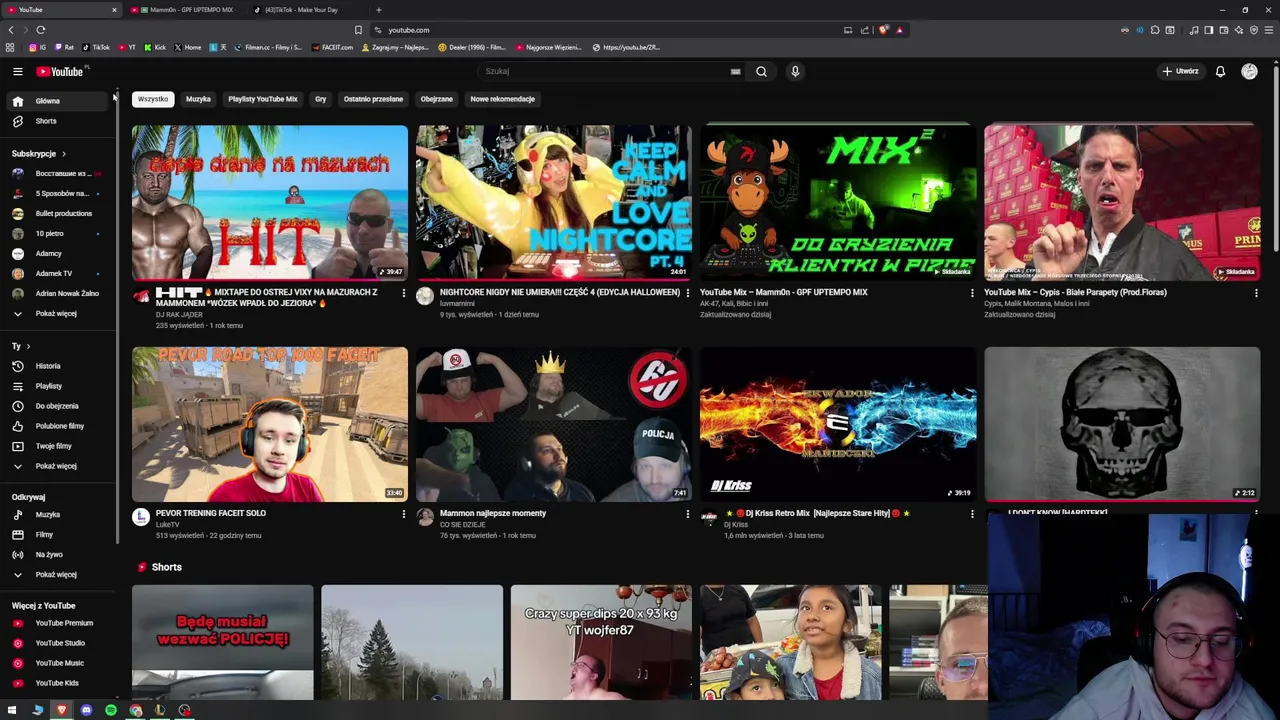Open a new browser tab

point(378,10)
